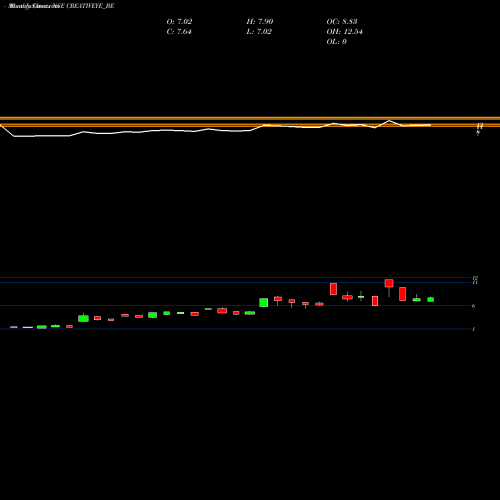Viewport: 500px width, 500px height.
Task: Select the close value C: 7.64
Action: pyautogui.click(x=179, y=31)
